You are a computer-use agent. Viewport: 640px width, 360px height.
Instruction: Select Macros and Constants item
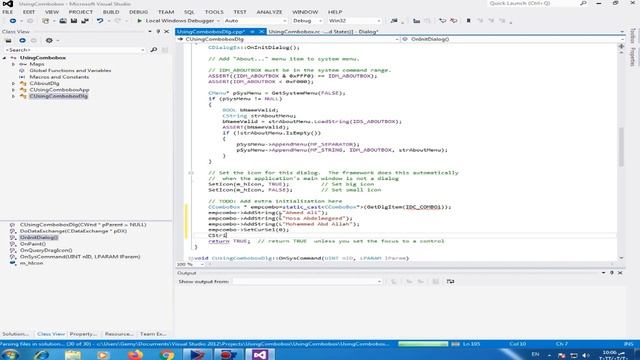pyautogui.click(x=59, y=77)
